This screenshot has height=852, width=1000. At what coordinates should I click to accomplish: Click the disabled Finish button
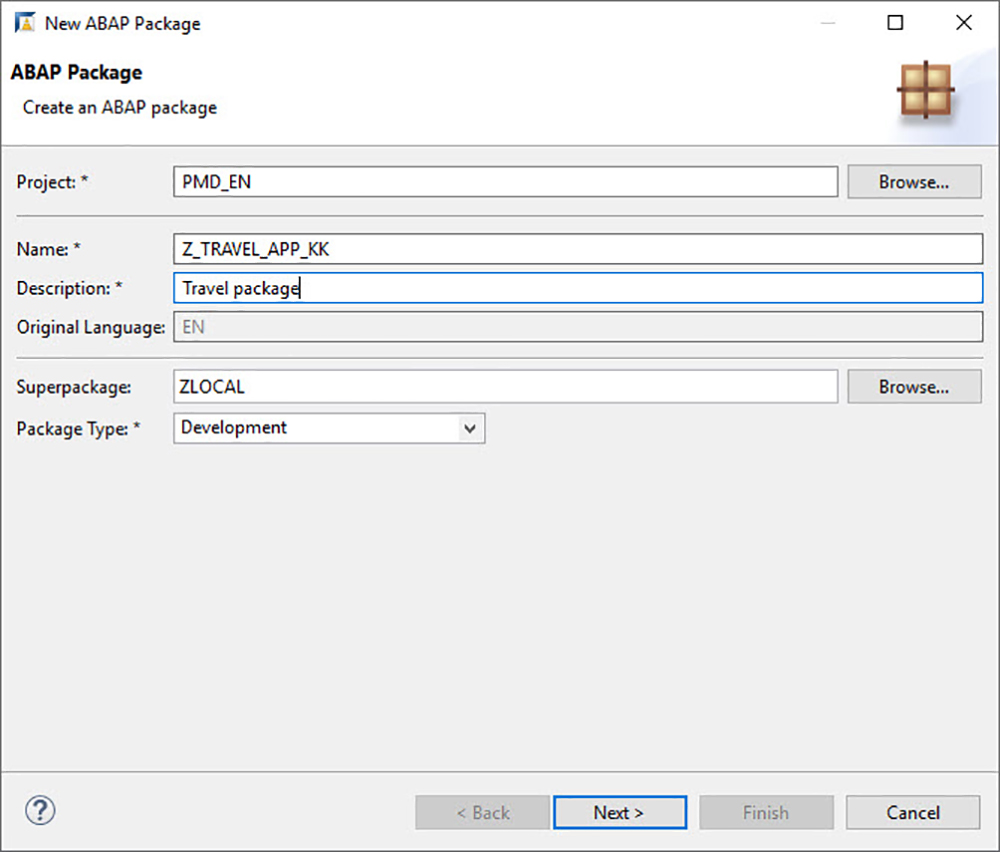(766, 812)
